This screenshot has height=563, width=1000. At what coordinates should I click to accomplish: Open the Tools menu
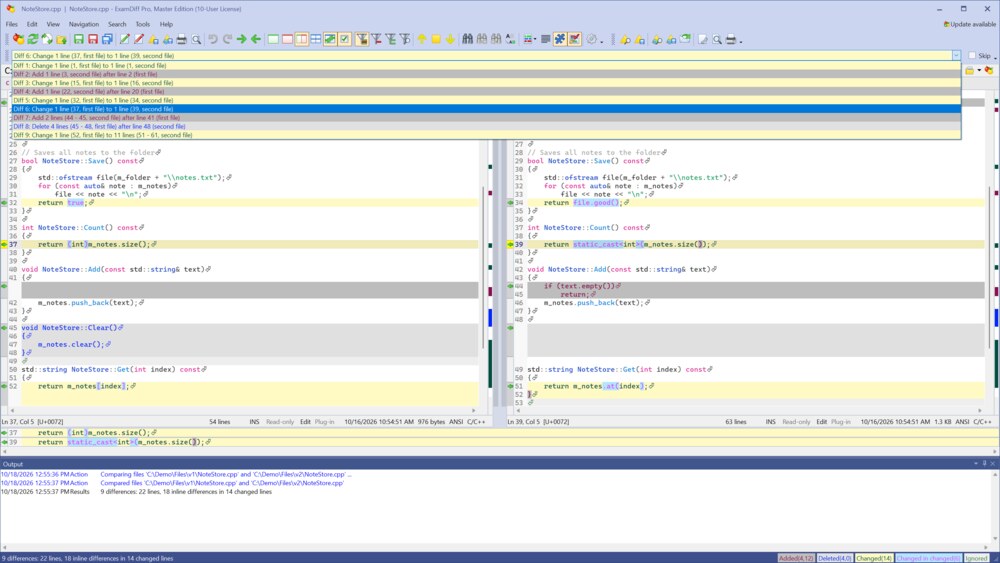(142, 24)
